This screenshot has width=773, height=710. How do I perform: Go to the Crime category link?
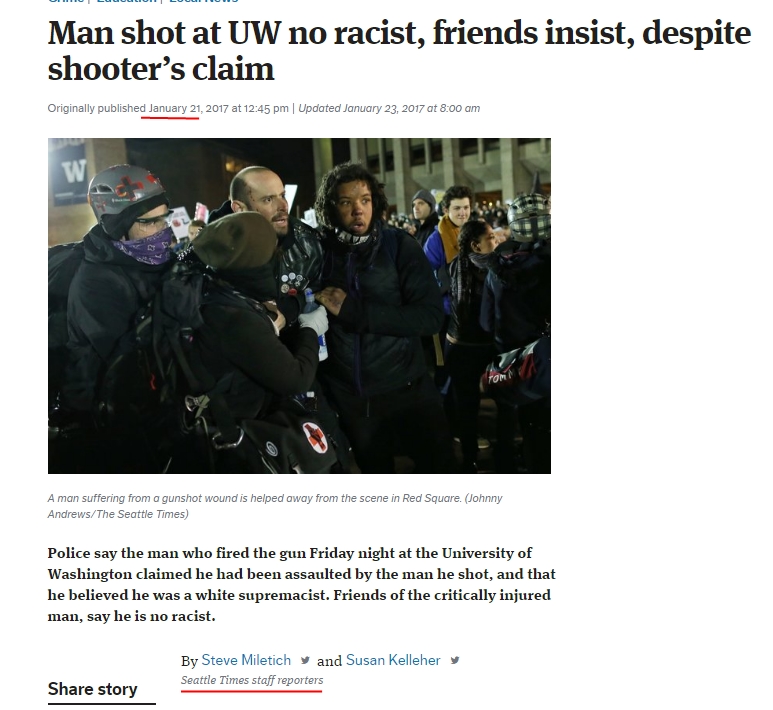point(66,1)
